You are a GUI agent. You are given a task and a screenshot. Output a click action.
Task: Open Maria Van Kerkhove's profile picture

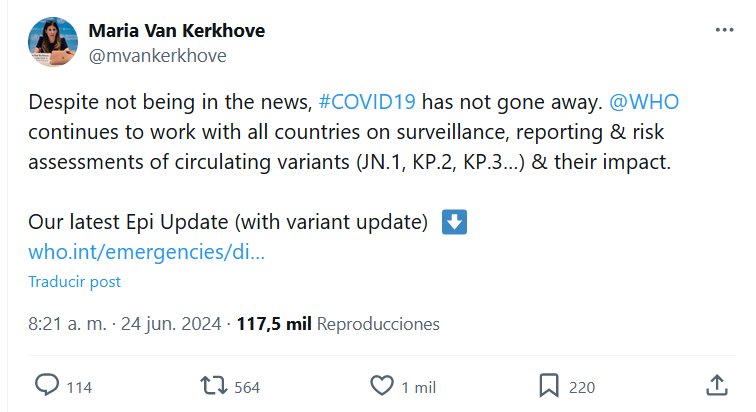pos(53,42)
